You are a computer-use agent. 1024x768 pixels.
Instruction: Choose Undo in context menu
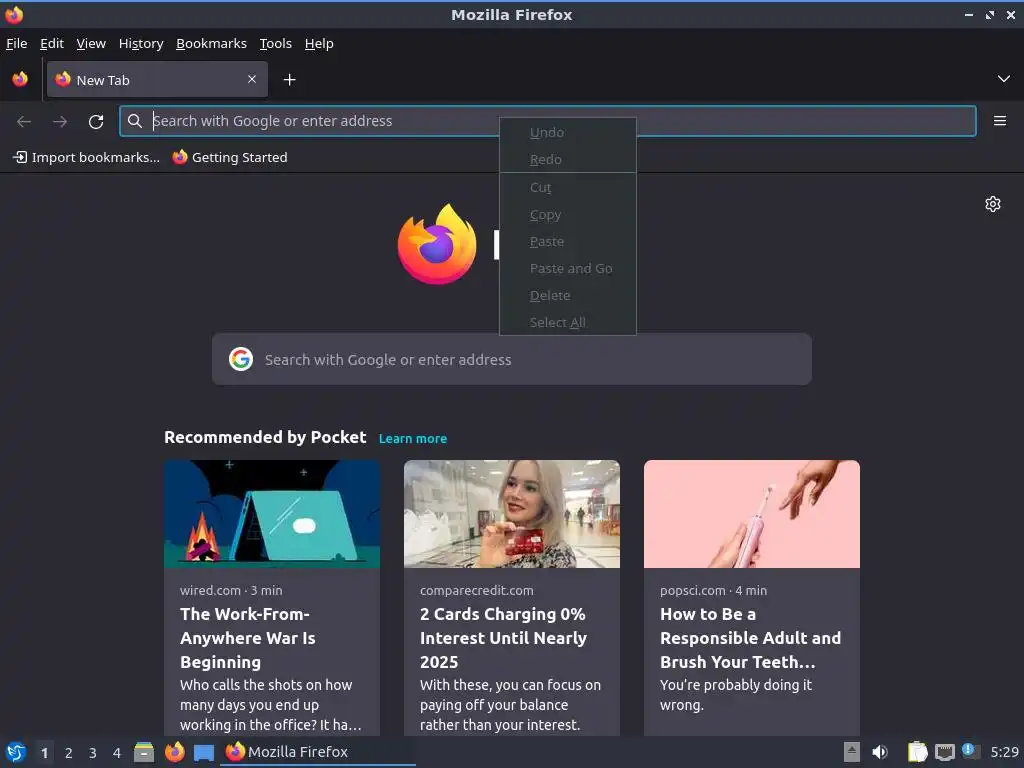tap(568, 133)
